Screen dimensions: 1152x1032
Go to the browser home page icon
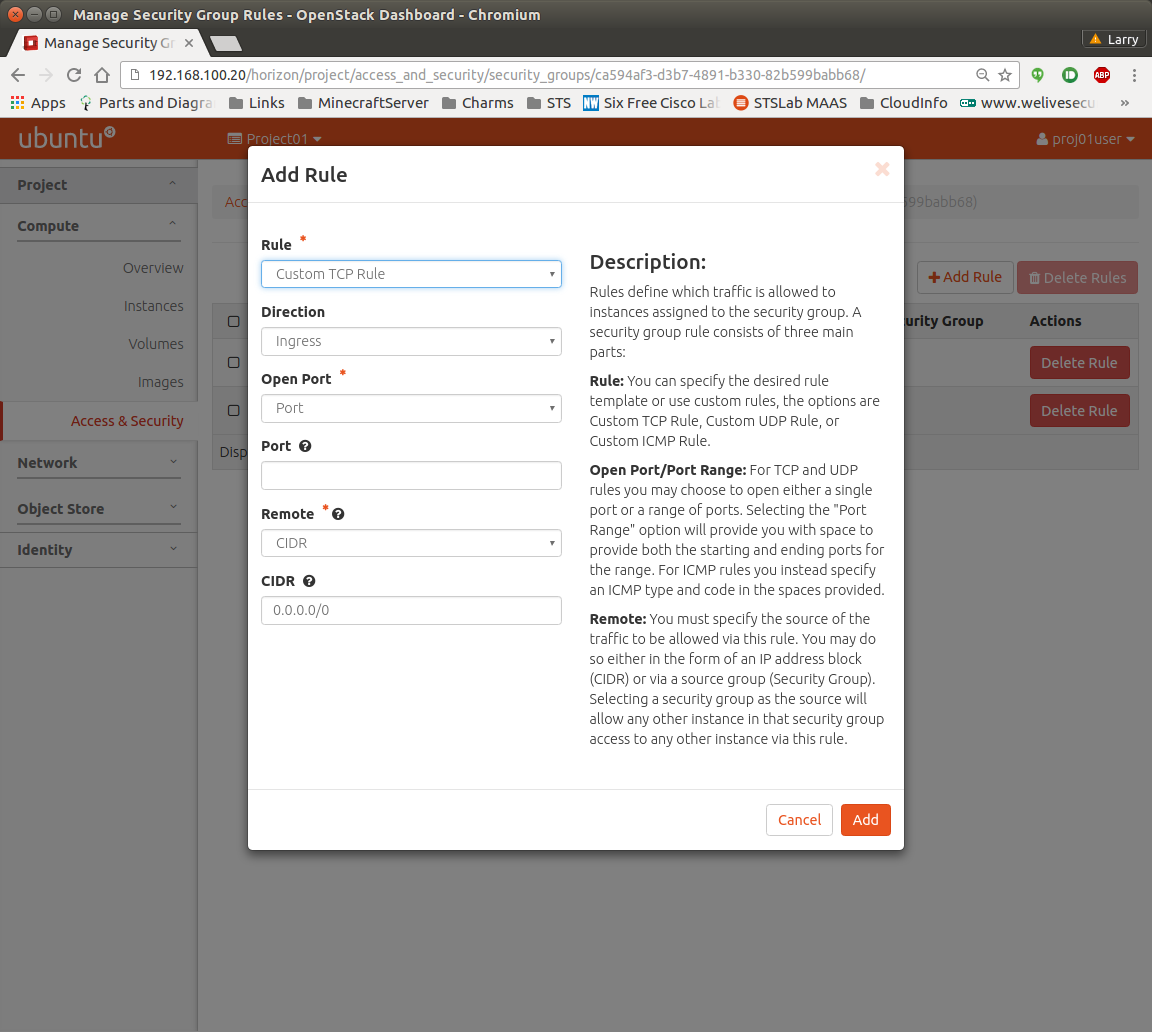pos(101,75)
